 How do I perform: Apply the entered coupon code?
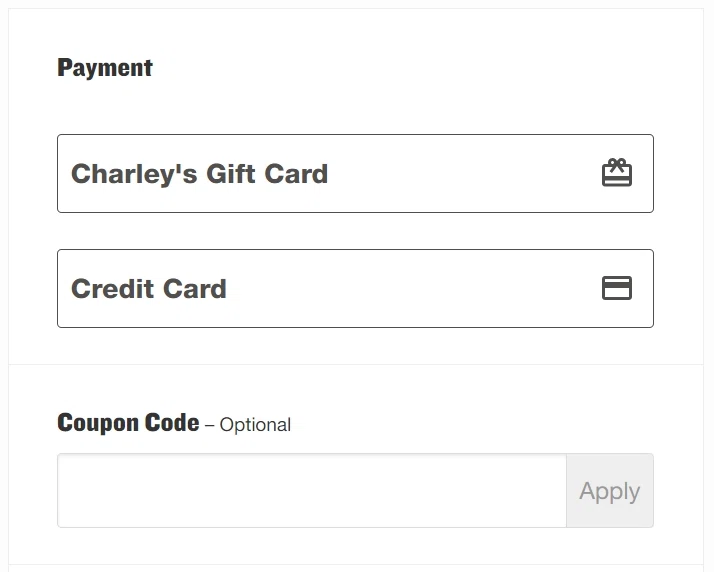609,491
